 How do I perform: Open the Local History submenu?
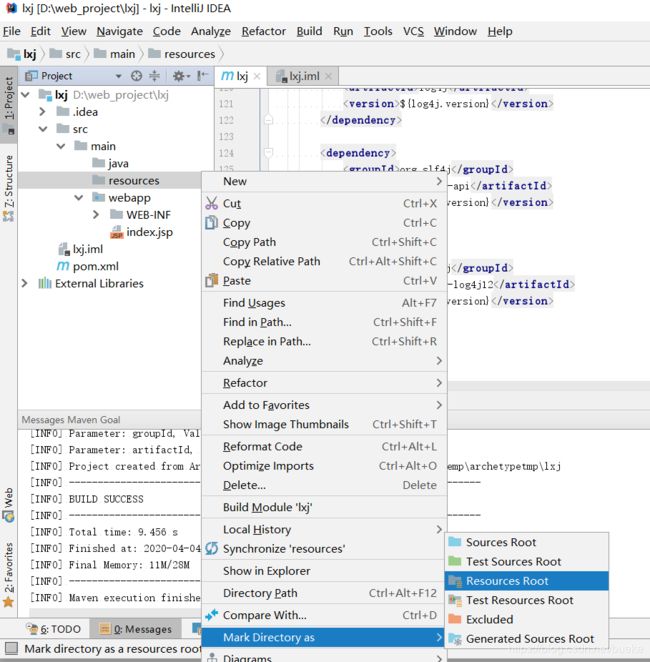(x=324, y=529)
